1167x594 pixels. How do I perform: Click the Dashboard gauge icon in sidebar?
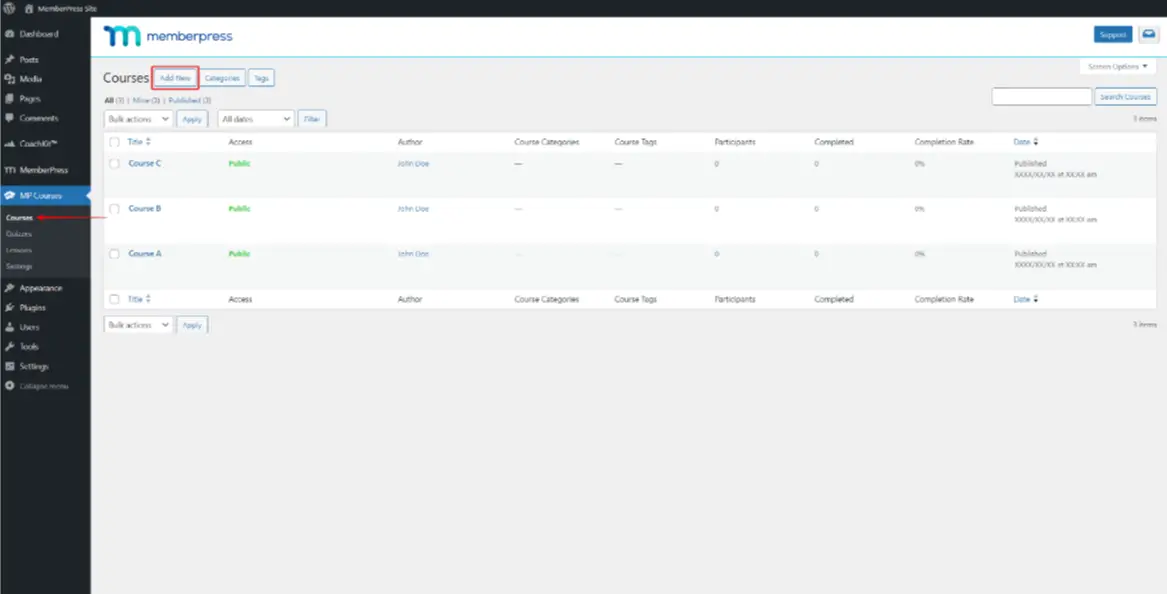pos(10,34)
